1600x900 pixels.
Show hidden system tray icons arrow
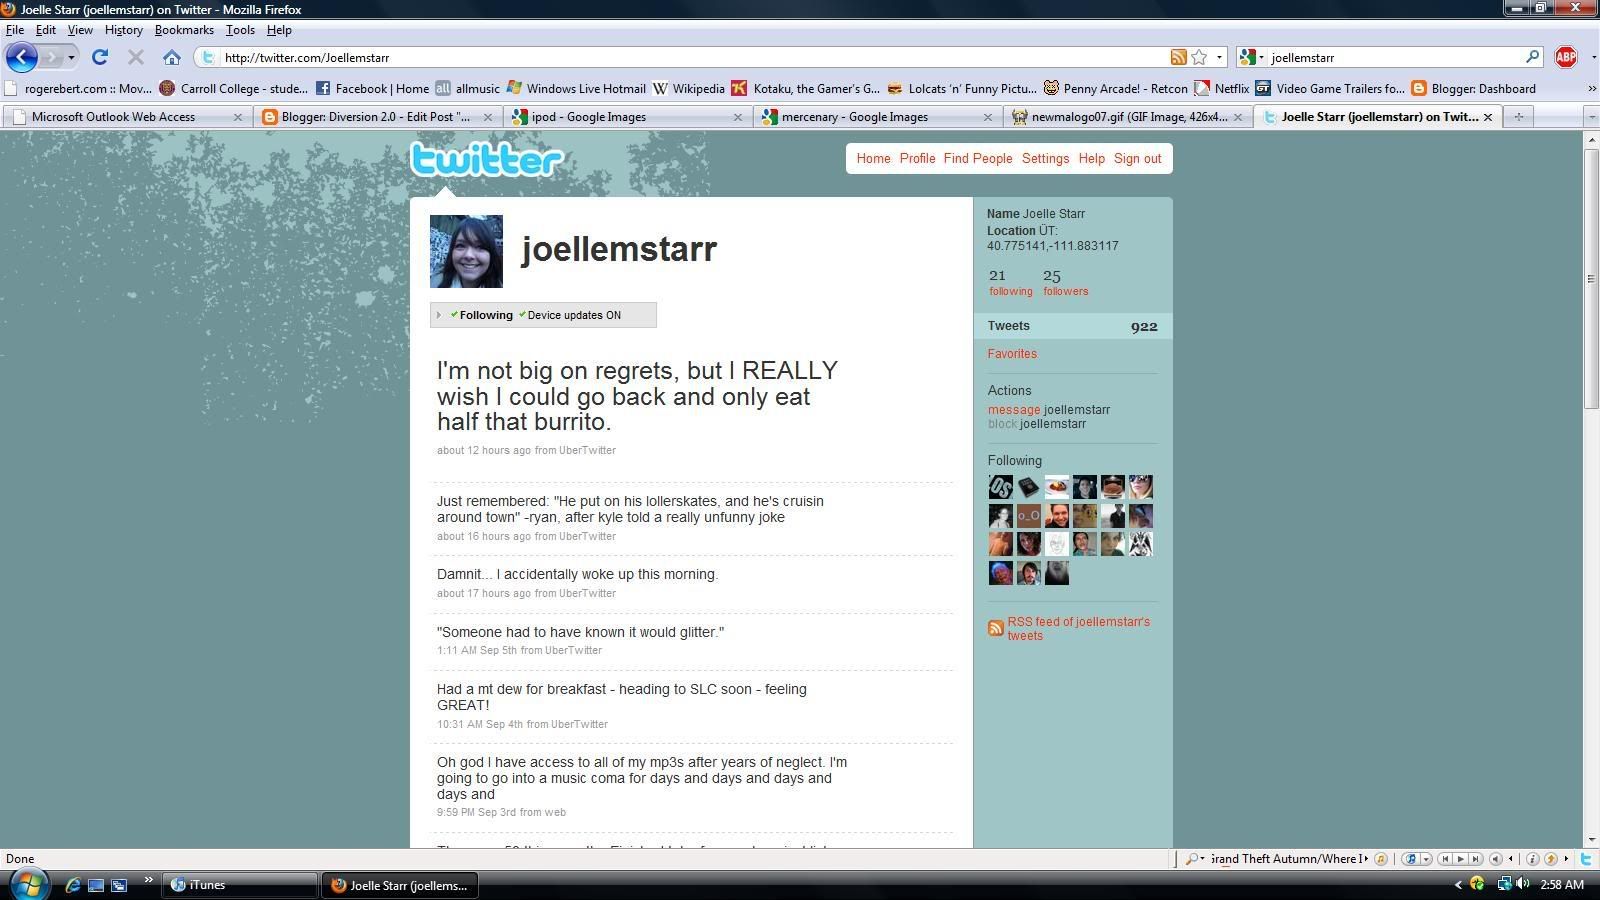pos(1457,884)
